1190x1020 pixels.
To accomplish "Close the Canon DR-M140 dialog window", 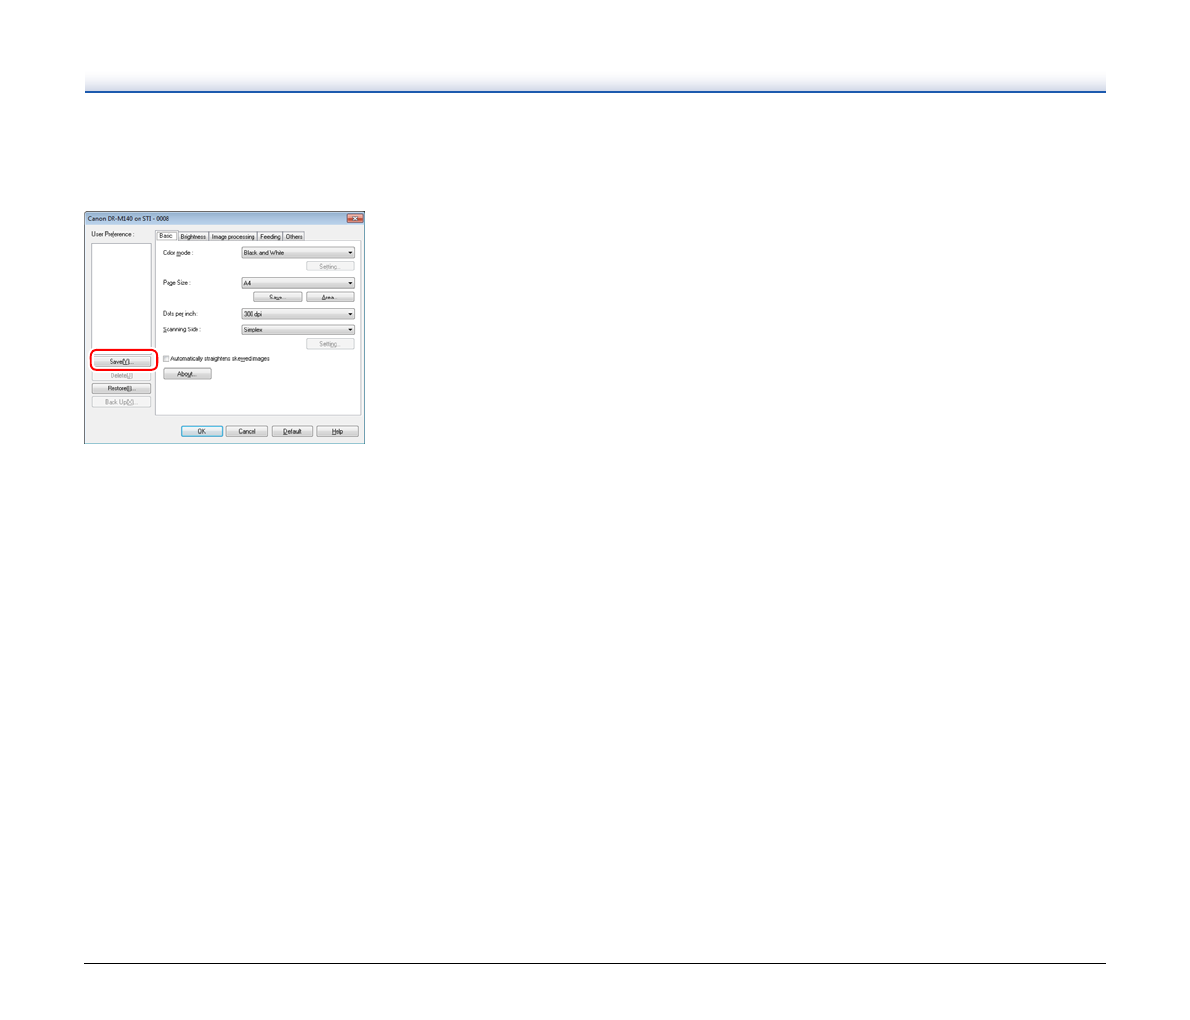I will [x=354, y=218].
